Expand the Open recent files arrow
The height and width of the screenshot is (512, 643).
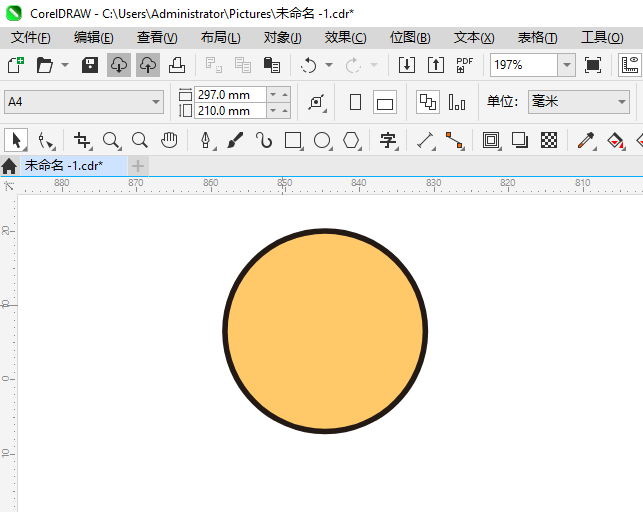point(65,65)
